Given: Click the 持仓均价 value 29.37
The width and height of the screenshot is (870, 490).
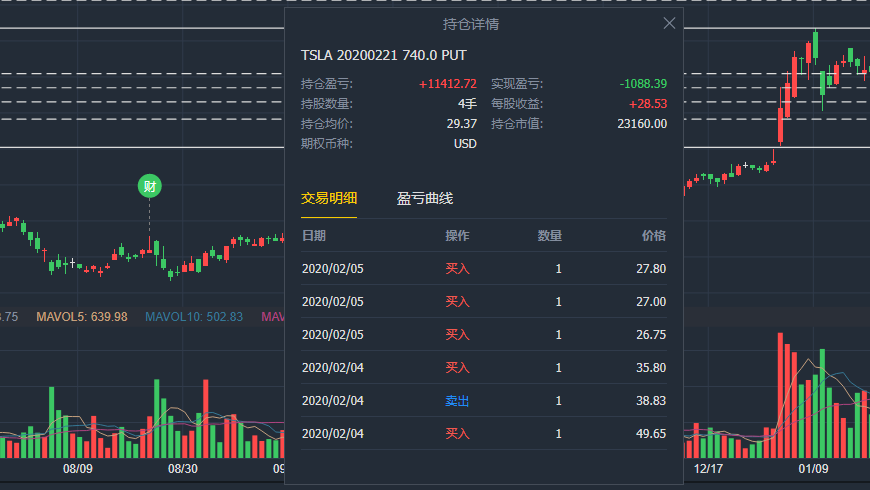Looking at the screenshot, I should (462, 124).
